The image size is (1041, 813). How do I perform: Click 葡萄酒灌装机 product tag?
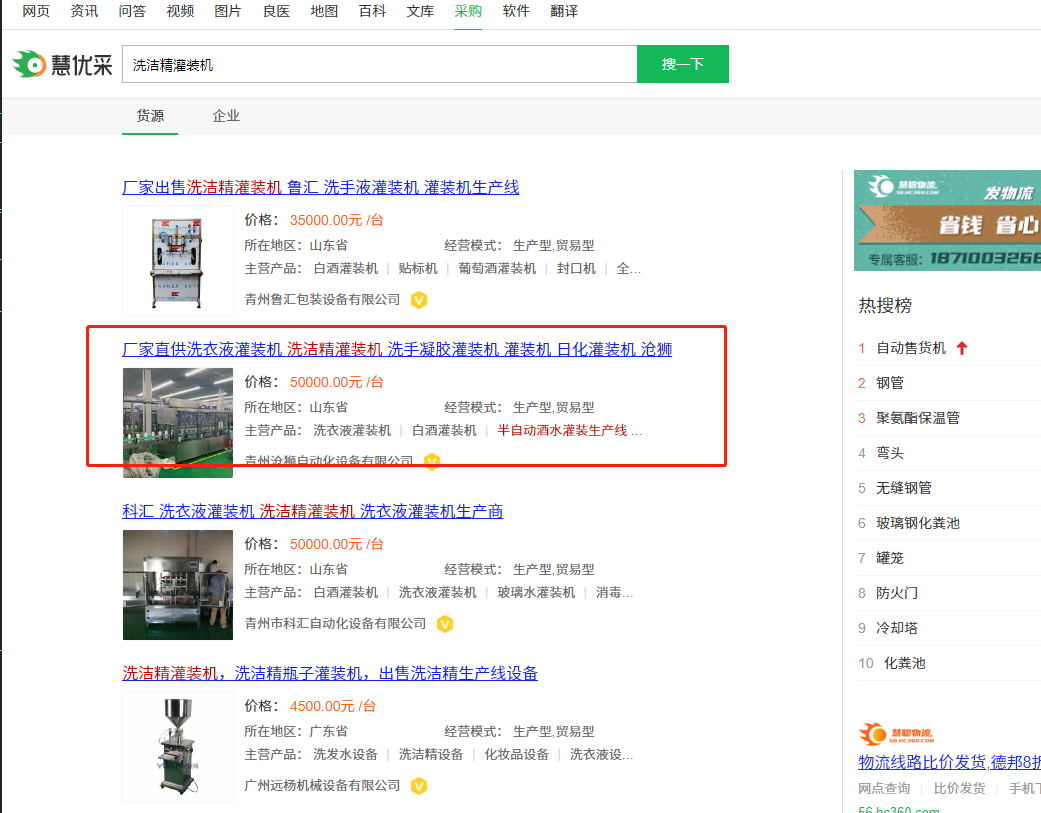coord(497,269)
